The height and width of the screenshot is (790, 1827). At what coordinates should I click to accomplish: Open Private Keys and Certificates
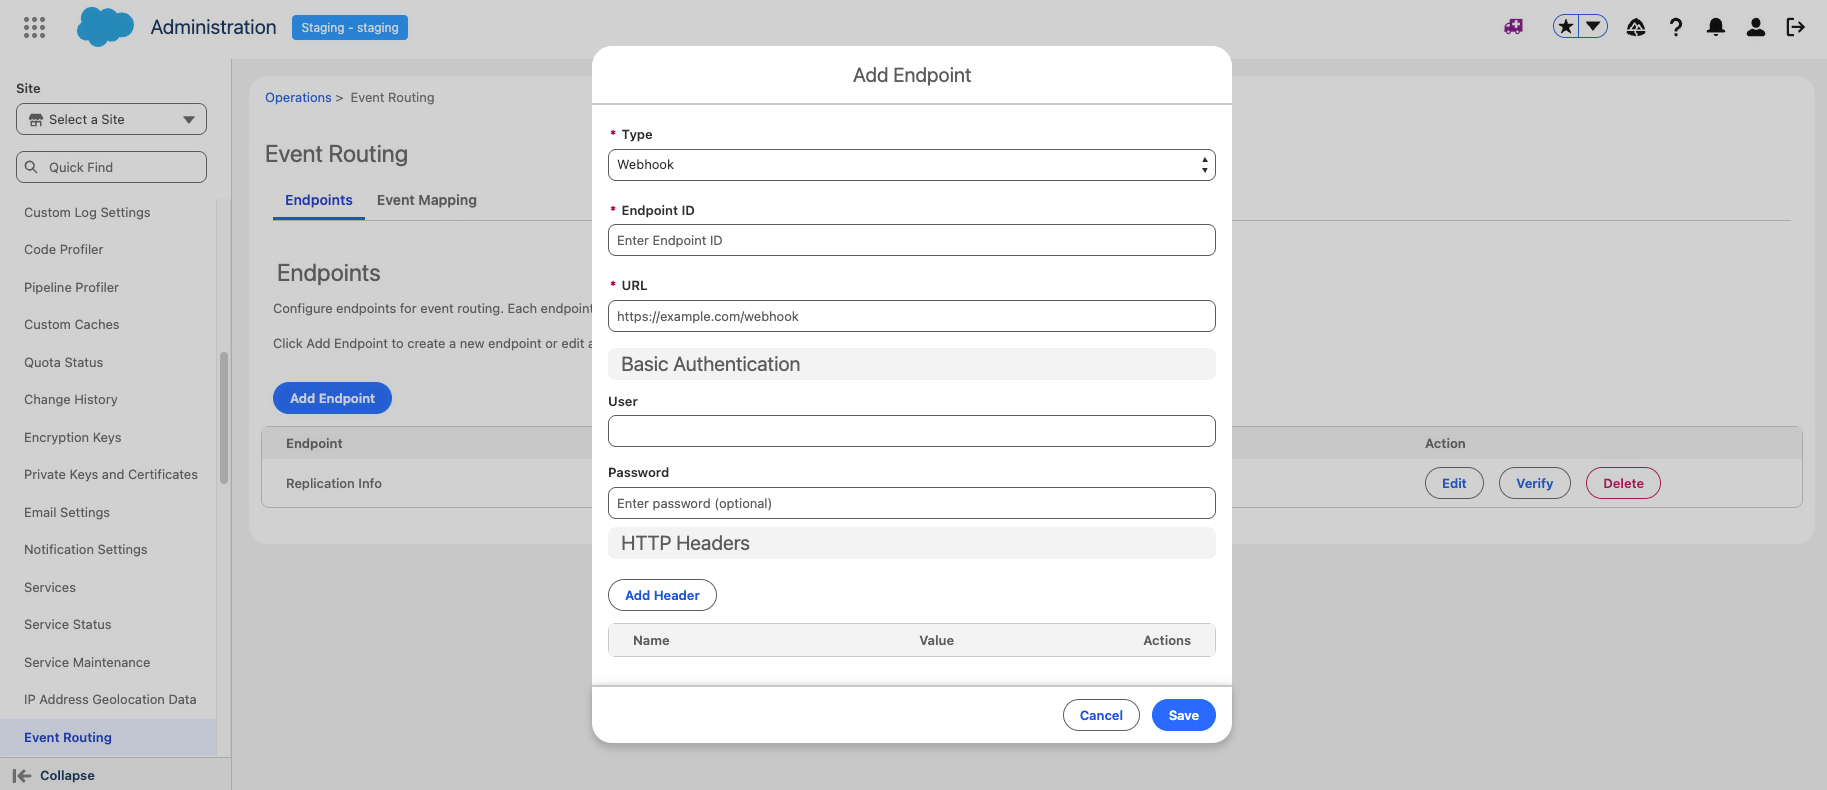coord(111,474)
